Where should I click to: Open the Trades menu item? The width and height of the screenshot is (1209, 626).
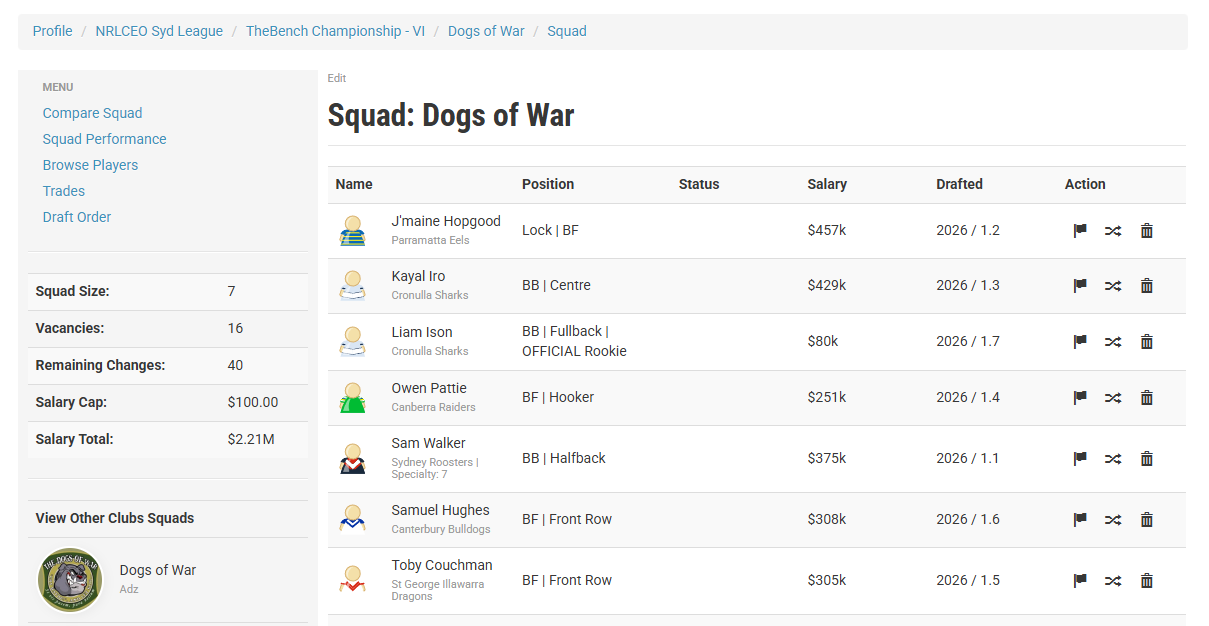[x=63, y=191]
